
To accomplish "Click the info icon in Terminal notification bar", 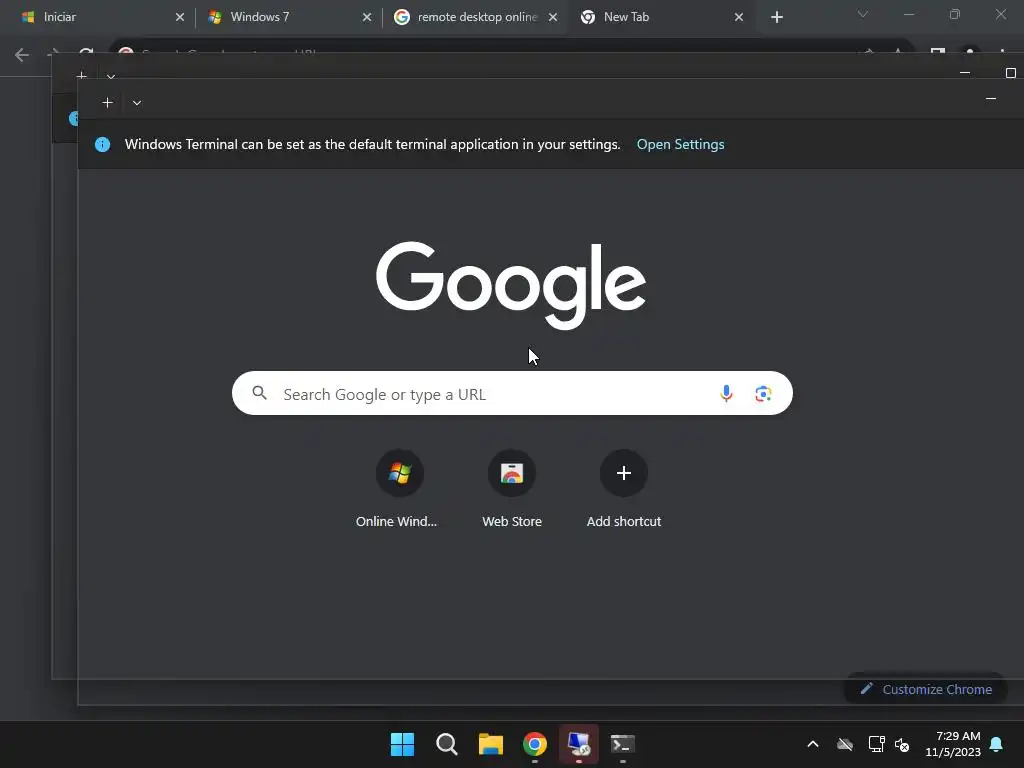I will click(x=103, y=144).
